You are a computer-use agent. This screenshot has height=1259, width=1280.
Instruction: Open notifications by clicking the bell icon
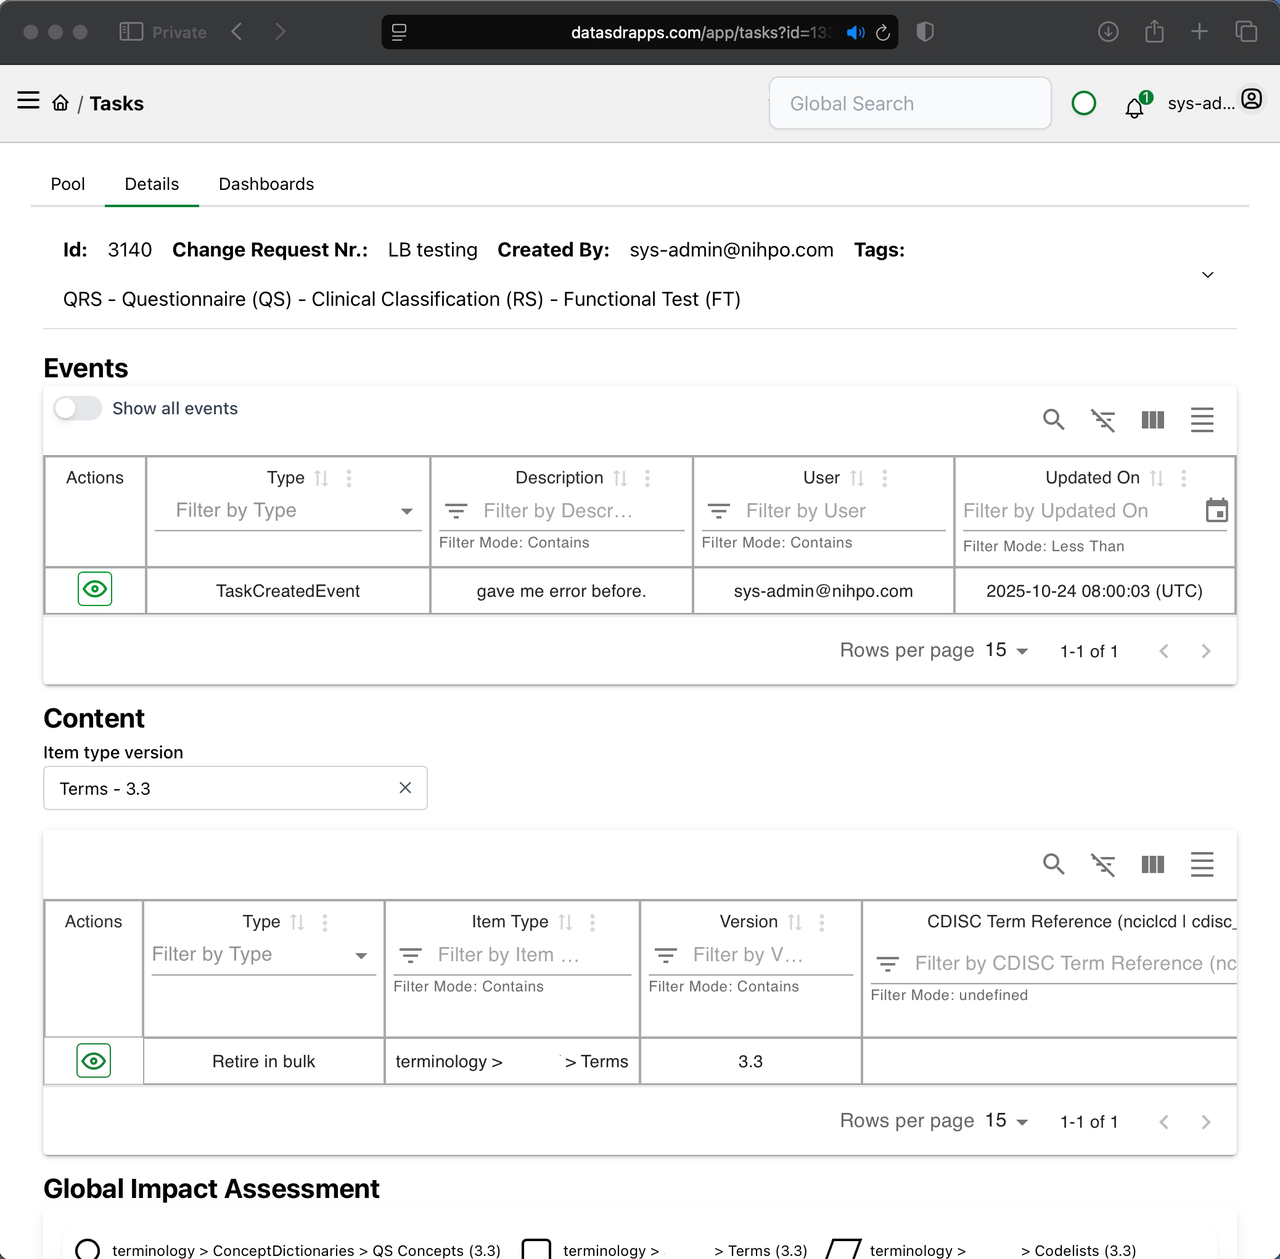click(x=1134, y=107)
